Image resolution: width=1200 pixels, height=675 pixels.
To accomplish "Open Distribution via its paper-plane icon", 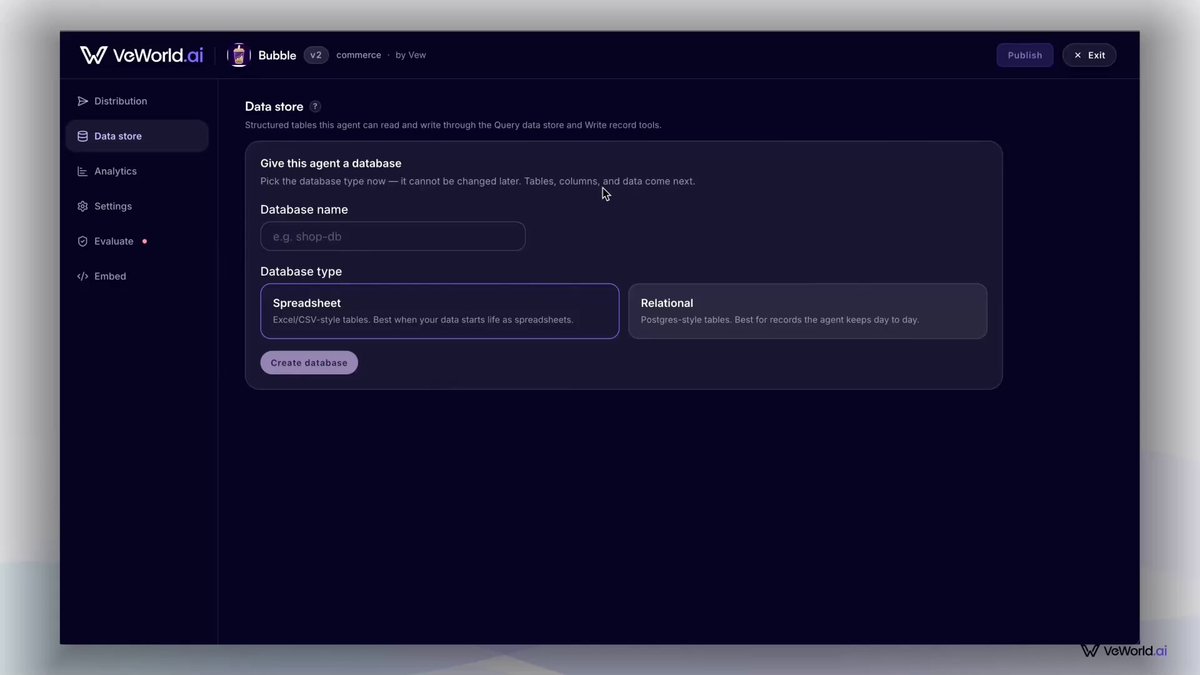I will pyautogui.click(x=83, y=101).
